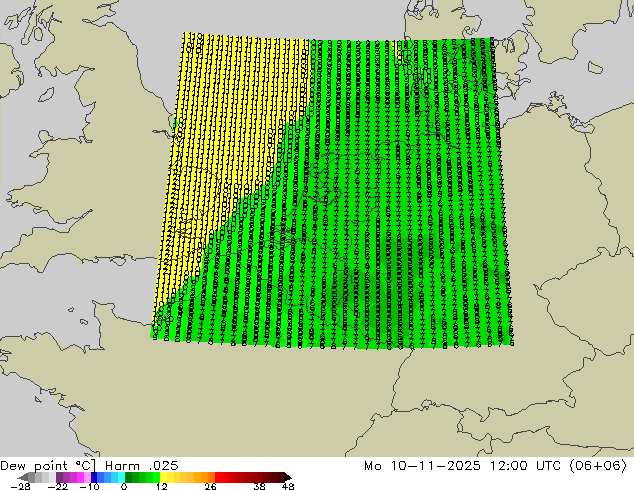Click the '48' legend value
Image resolution: width=634 pixels, height=490 pixels.
coord(288,486)
